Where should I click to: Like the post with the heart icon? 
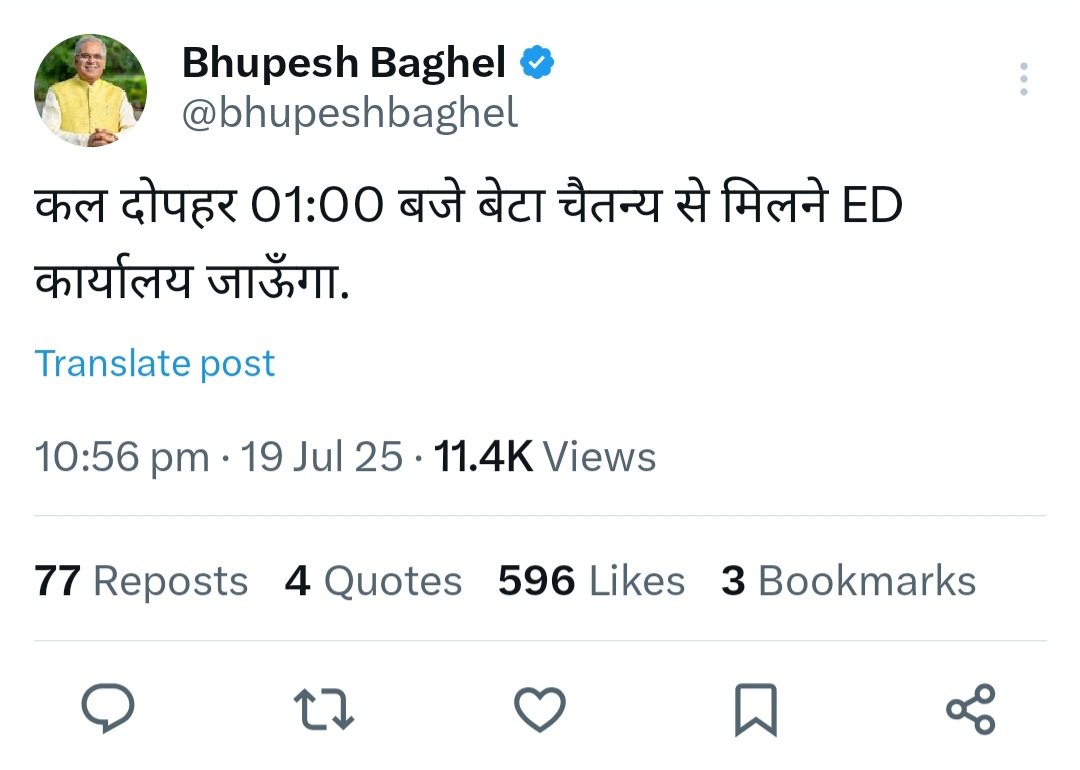click(540, 709)
